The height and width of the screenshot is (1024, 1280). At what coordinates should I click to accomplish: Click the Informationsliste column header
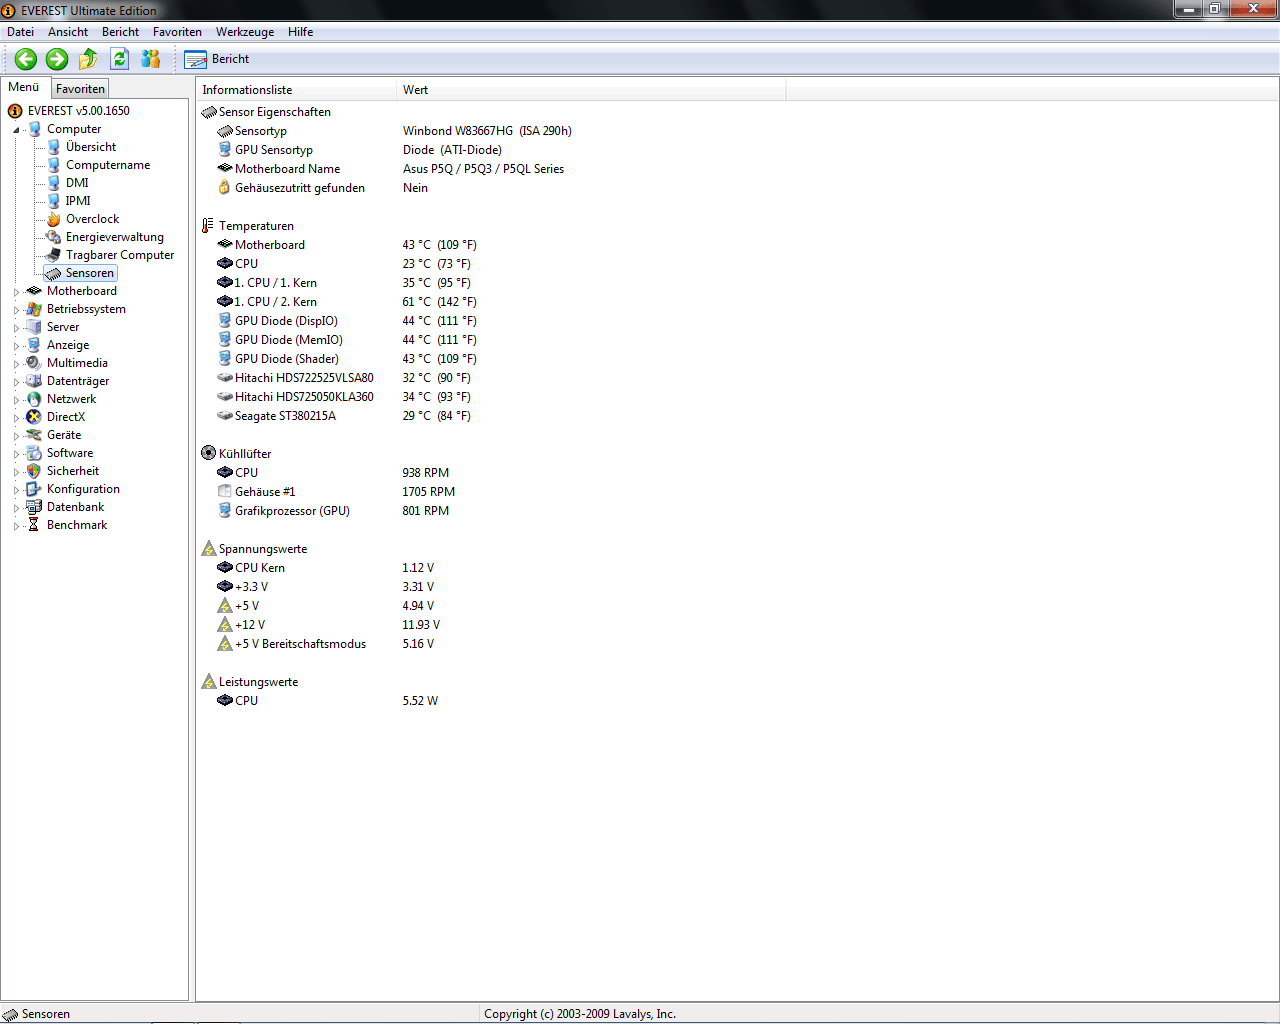point(296,90)
